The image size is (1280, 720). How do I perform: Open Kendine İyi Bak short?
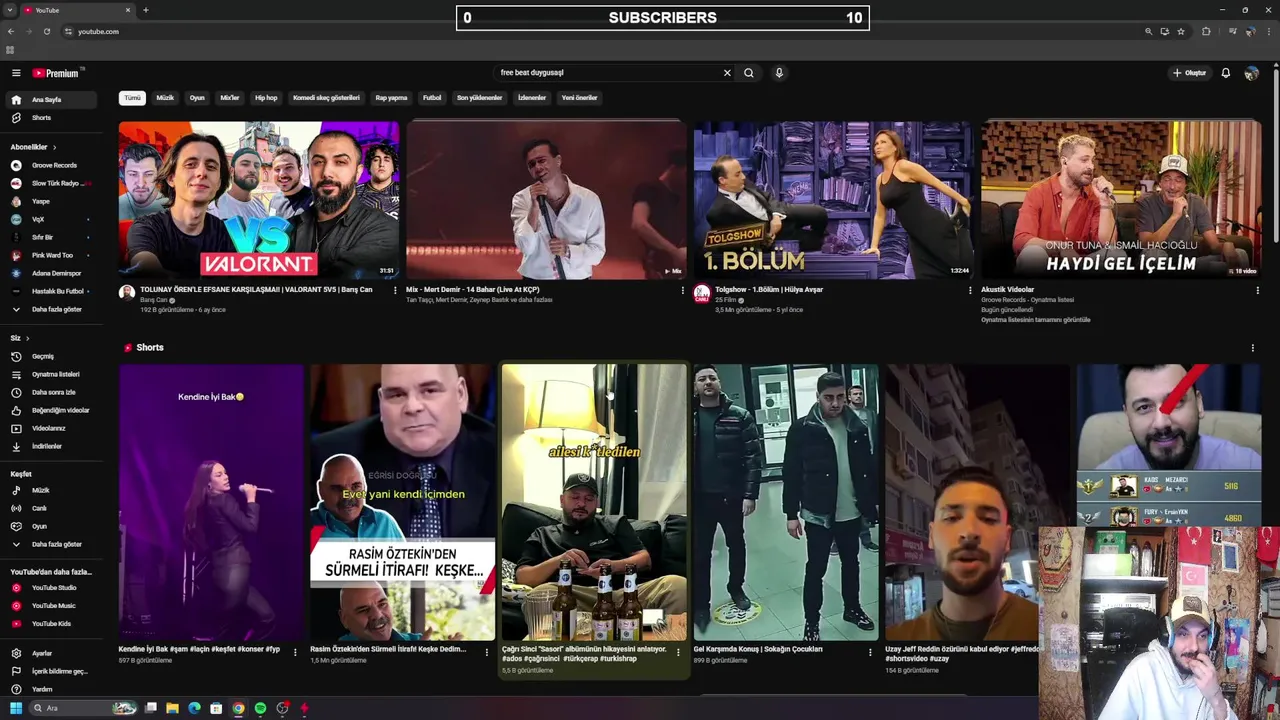coord(211,502)
